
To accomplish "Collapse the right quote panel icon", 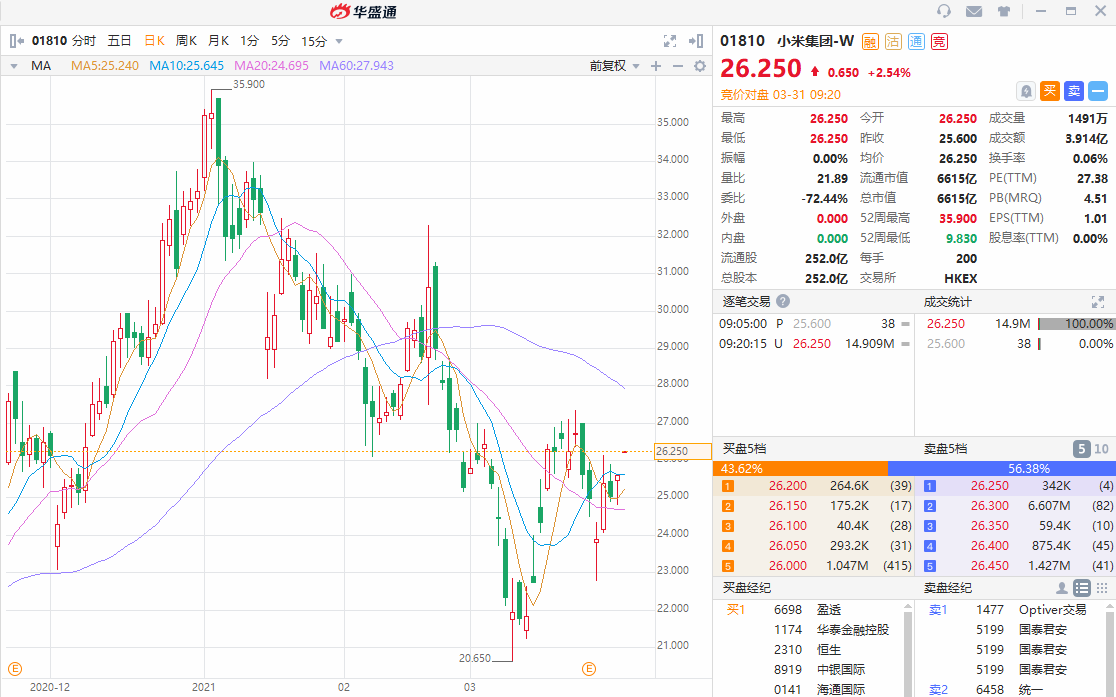I will tap(697, 41).
